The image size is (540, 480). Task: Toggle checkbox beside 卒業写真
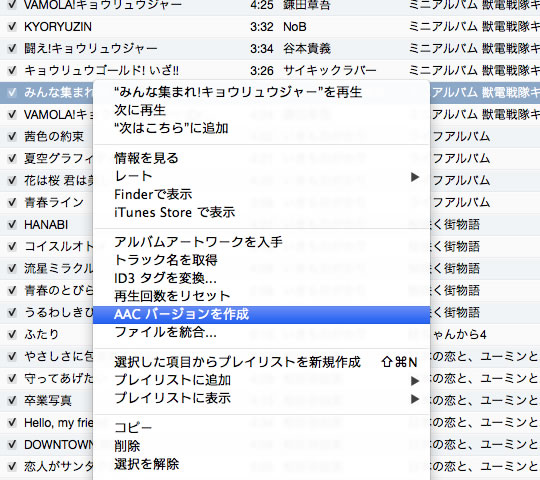12,400
